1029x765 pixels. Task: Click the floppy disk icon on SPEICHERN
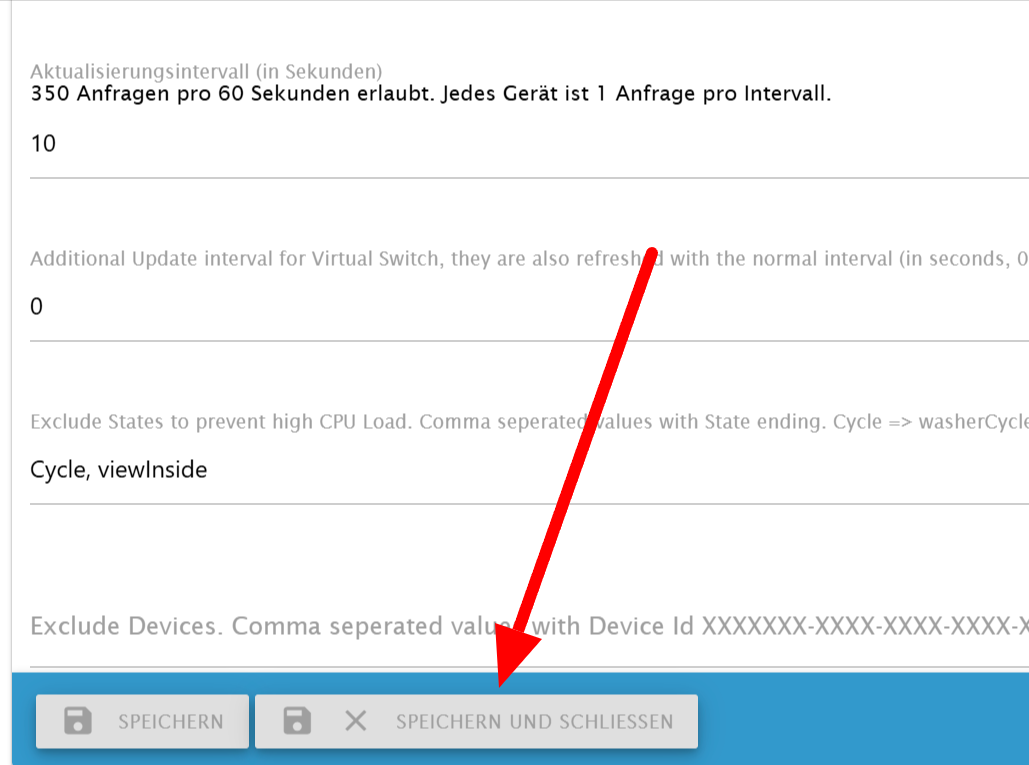coord(77,720)
